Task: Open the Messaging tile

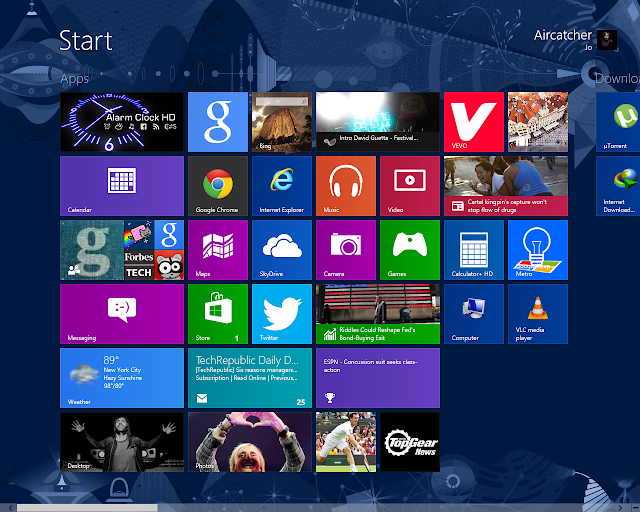Action: (122, 314)
